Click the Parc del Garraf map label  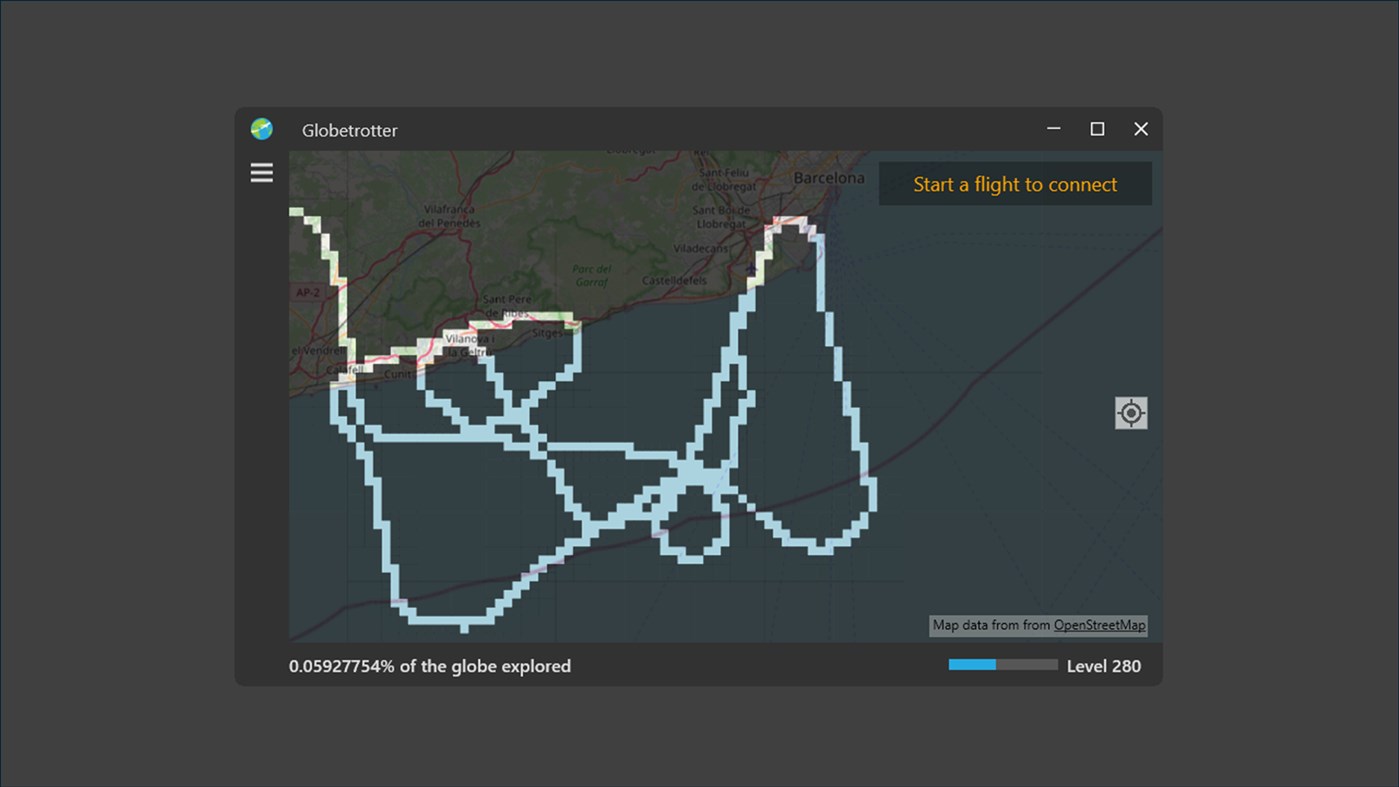click(592, 275)
